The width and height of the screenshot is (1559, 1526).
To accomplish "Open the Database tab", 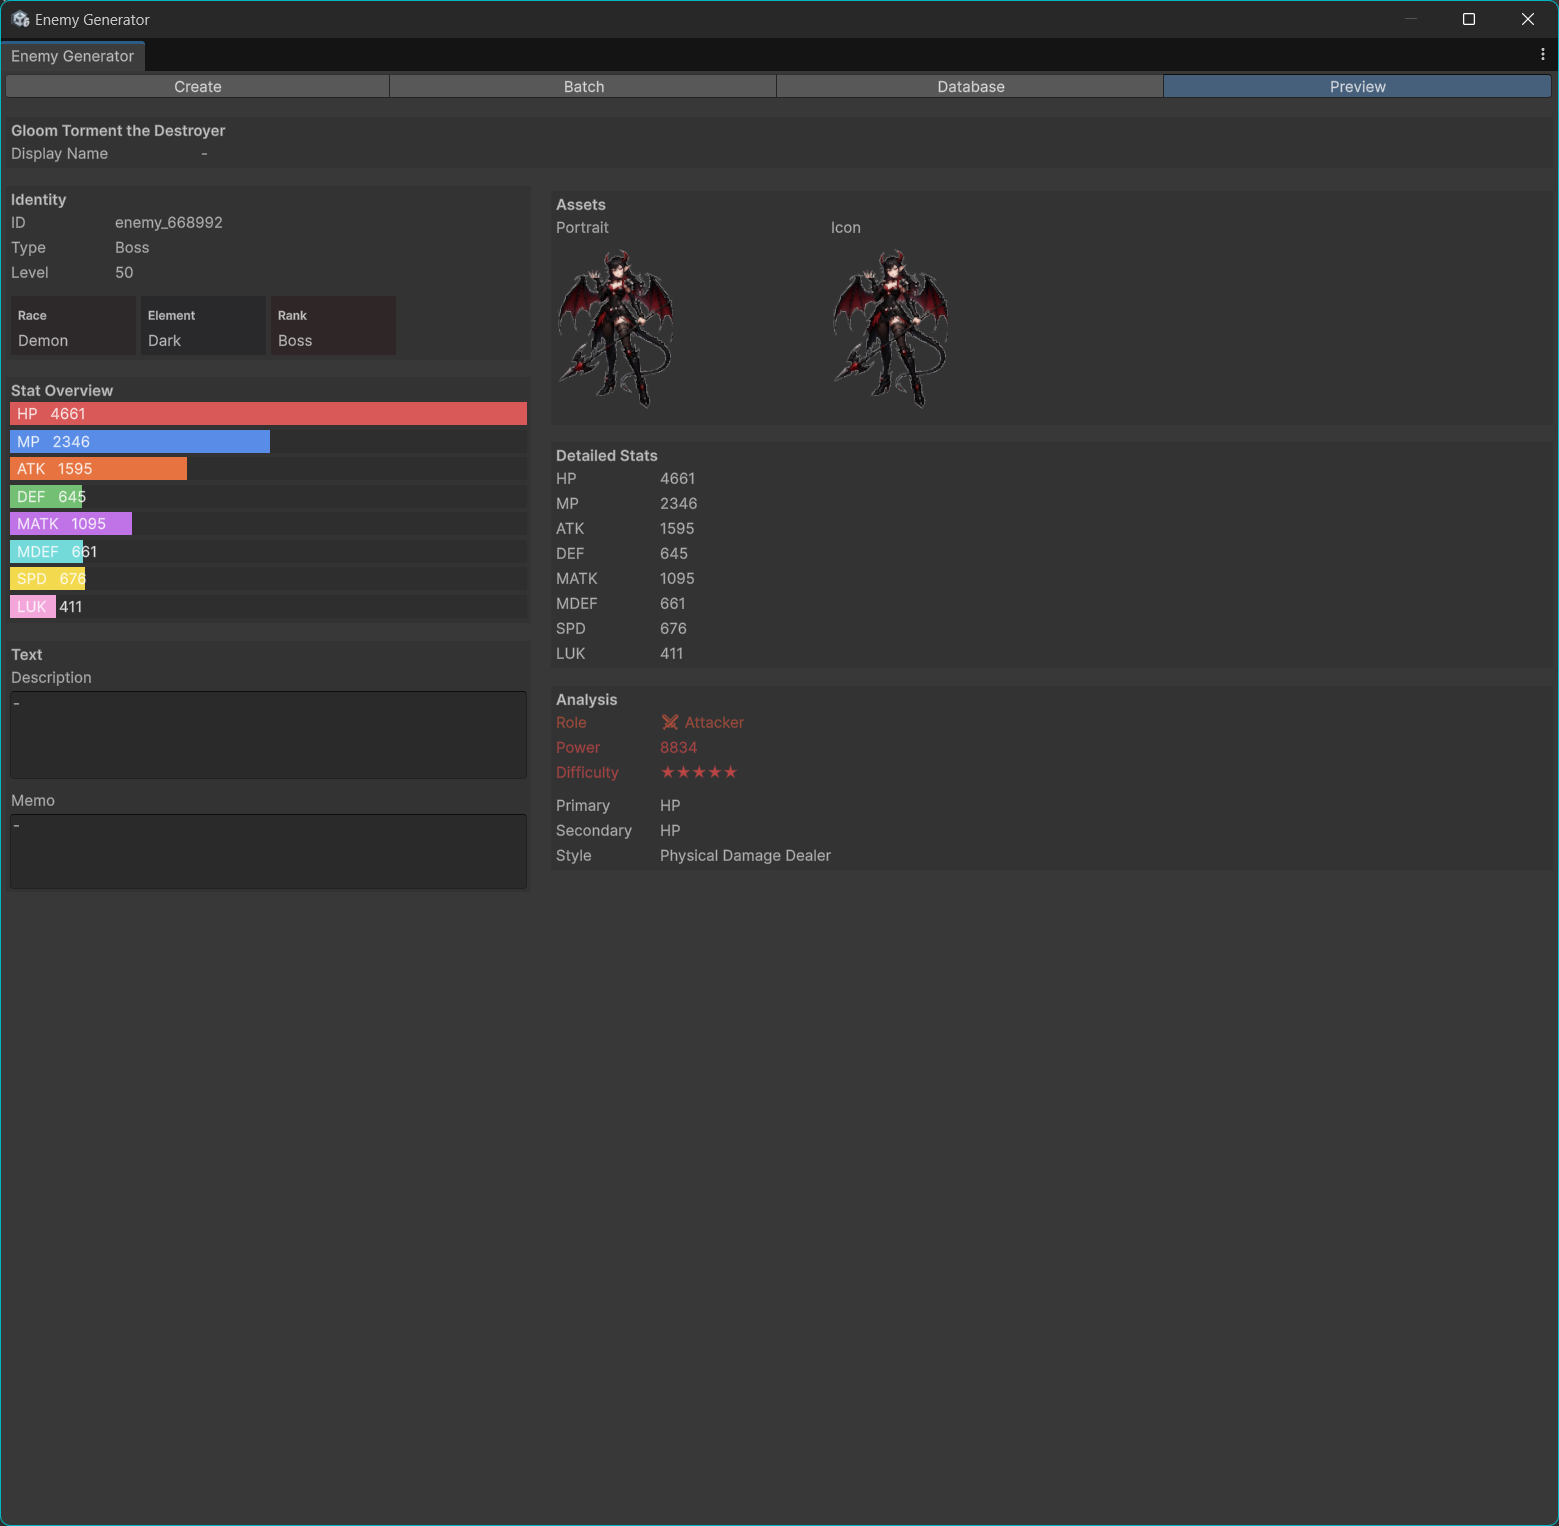I will coord(971,87).
